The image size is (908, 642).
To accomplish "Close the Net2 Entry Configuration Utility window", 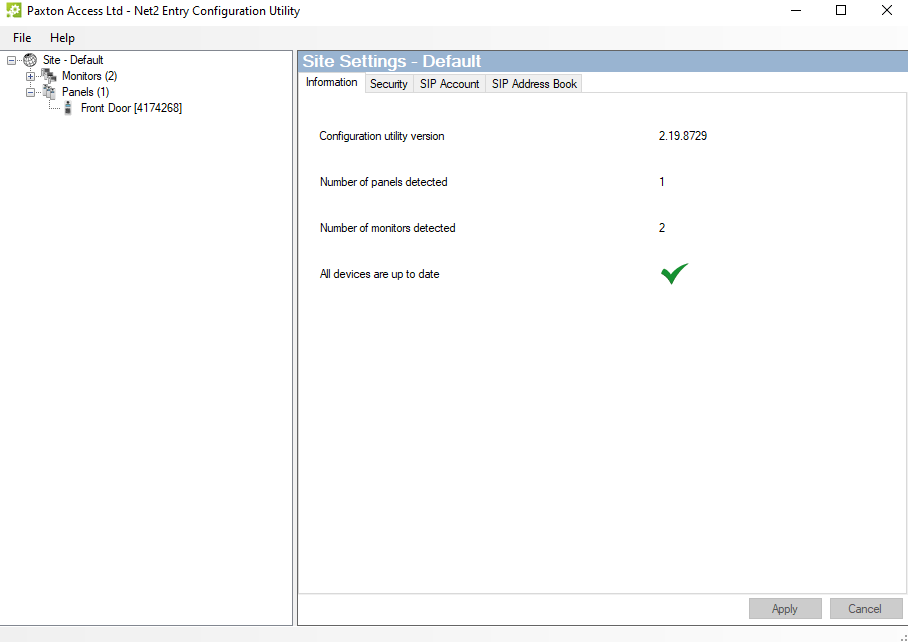I will click(x=887, y=10).
